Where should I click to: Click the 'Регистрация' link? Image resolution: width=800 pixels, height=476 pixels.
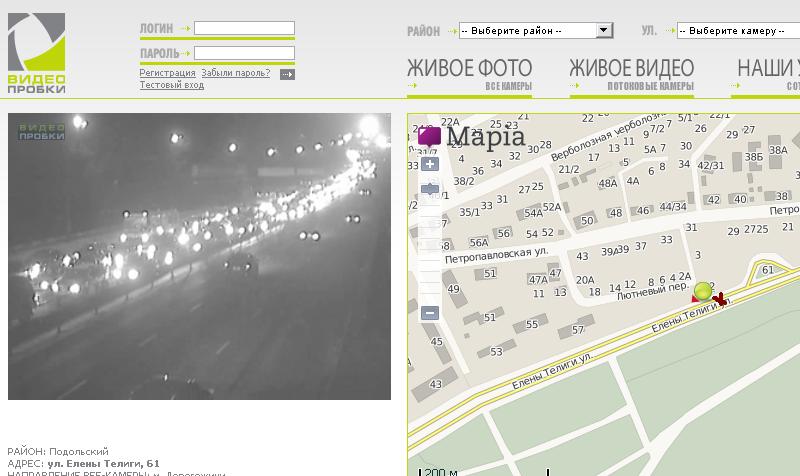coord(167,73)
